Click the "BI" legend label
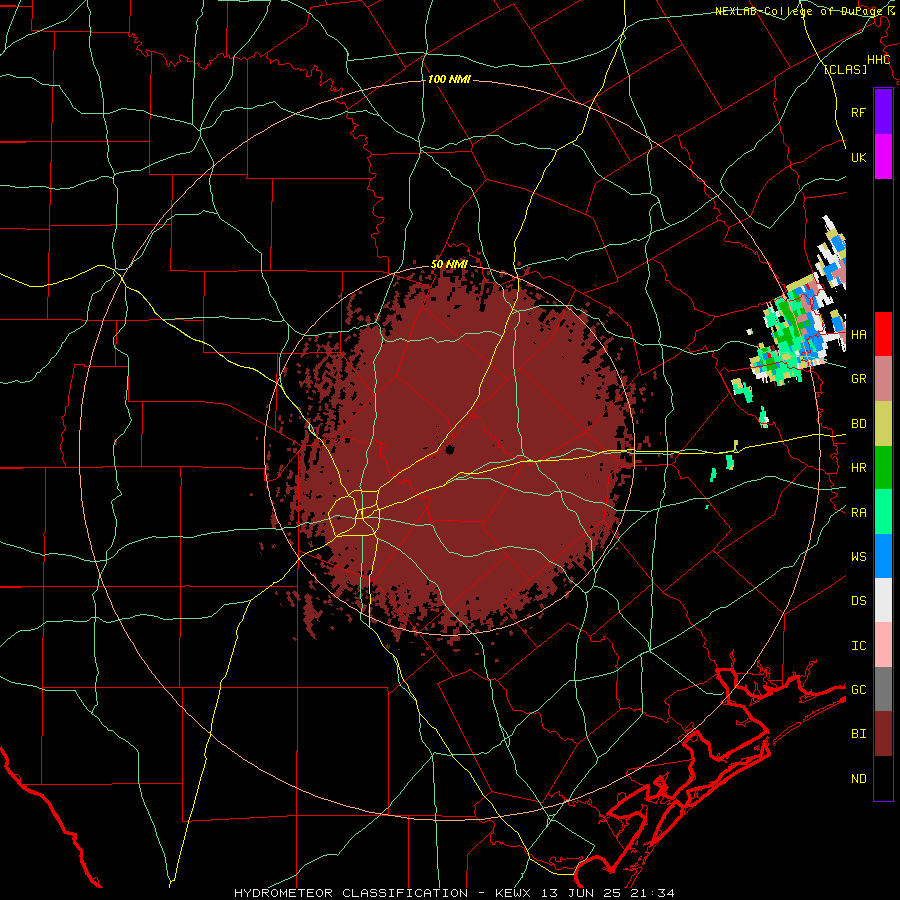Image resolution: width=900 pixels, height=900 pixels. pyautogui.click(x=858, y=734)
